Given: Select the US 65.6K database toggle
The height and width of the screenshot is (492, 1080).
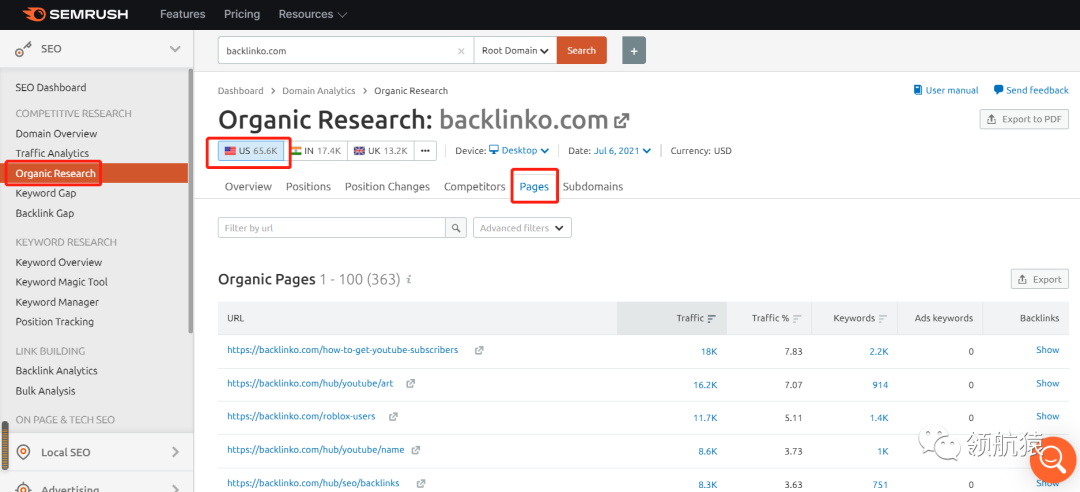Looking at the screenshot, I should (251, 151).
